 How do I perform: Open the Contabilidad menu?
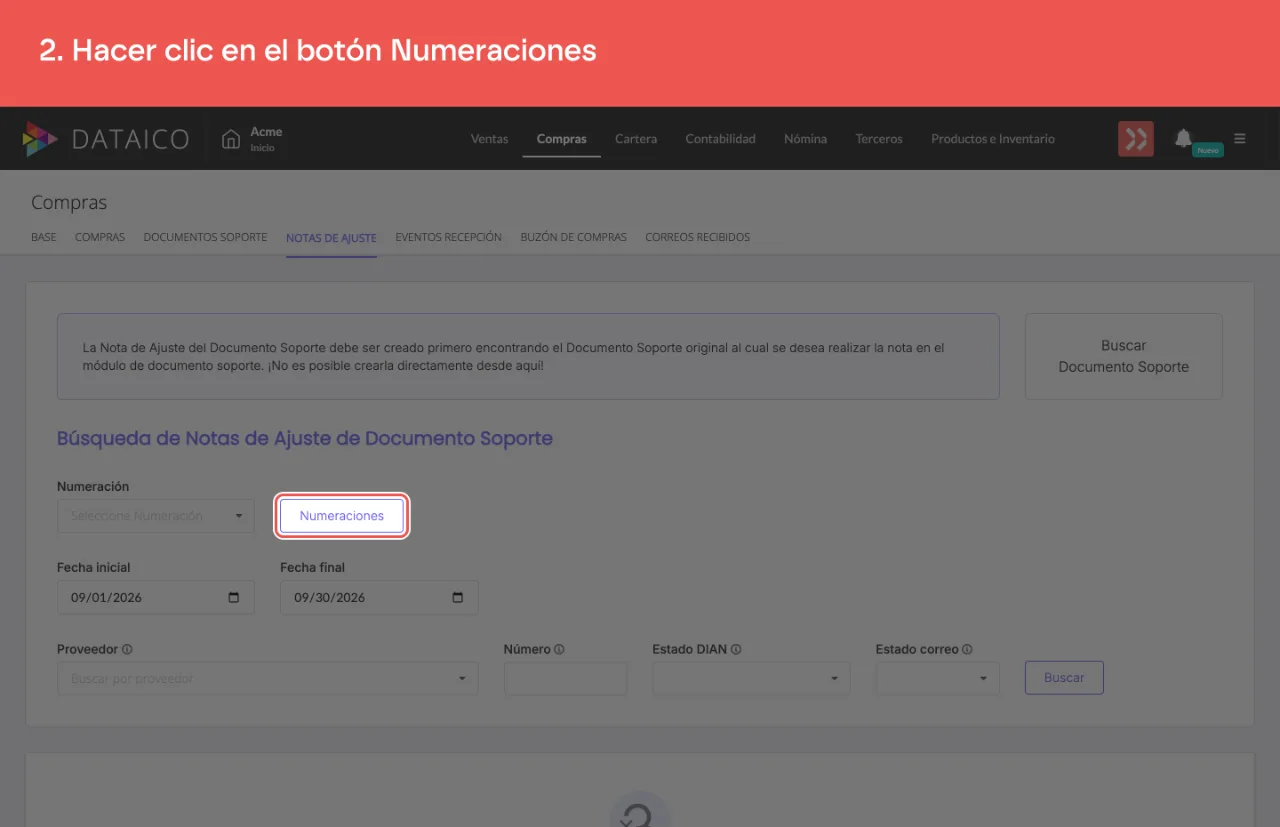(x=720, y=139)
